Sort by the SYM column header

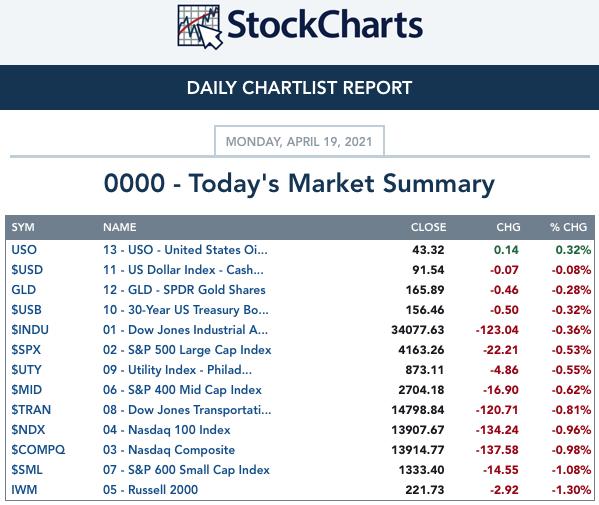[23, 227]
